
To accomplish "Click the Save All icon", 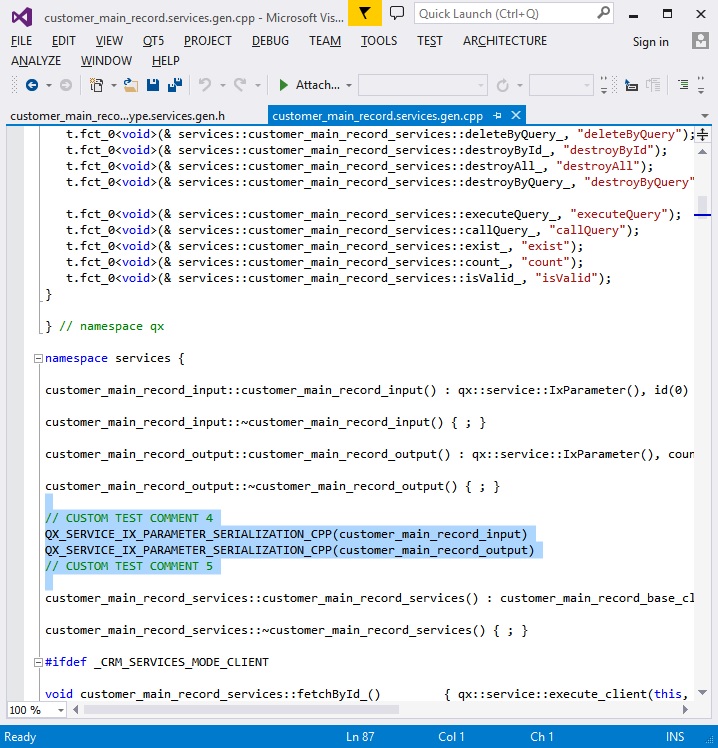I will point(175,85).
